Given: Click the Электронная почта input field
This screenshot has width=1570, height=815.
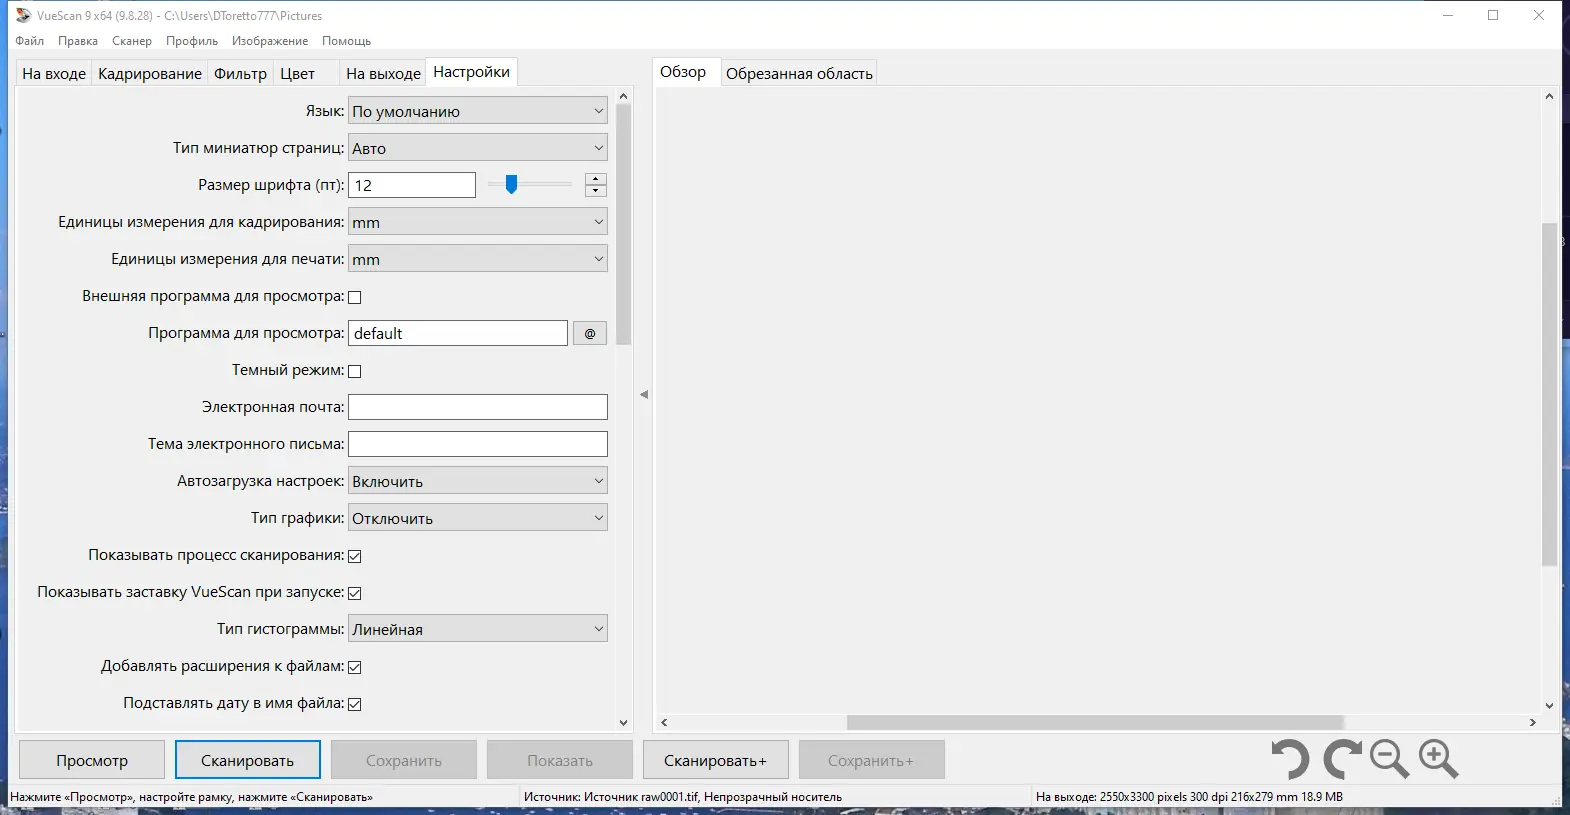Looking at the screenshot, I should coord(478,407).
